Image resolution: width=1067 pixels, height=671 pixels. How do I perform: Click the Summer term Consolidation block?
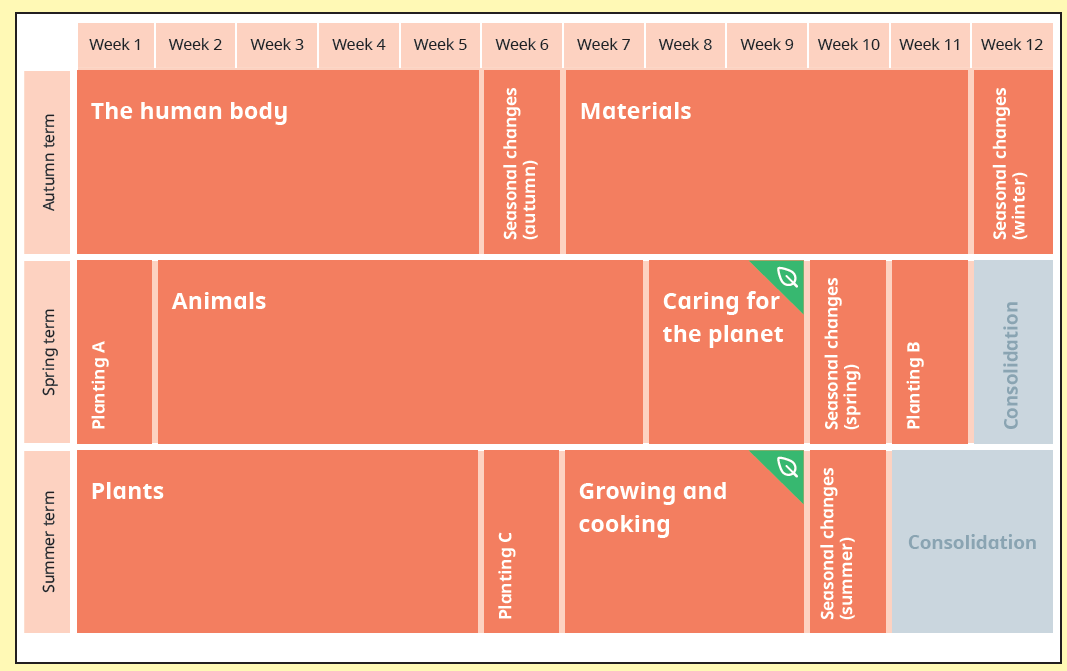click(972, 542)
